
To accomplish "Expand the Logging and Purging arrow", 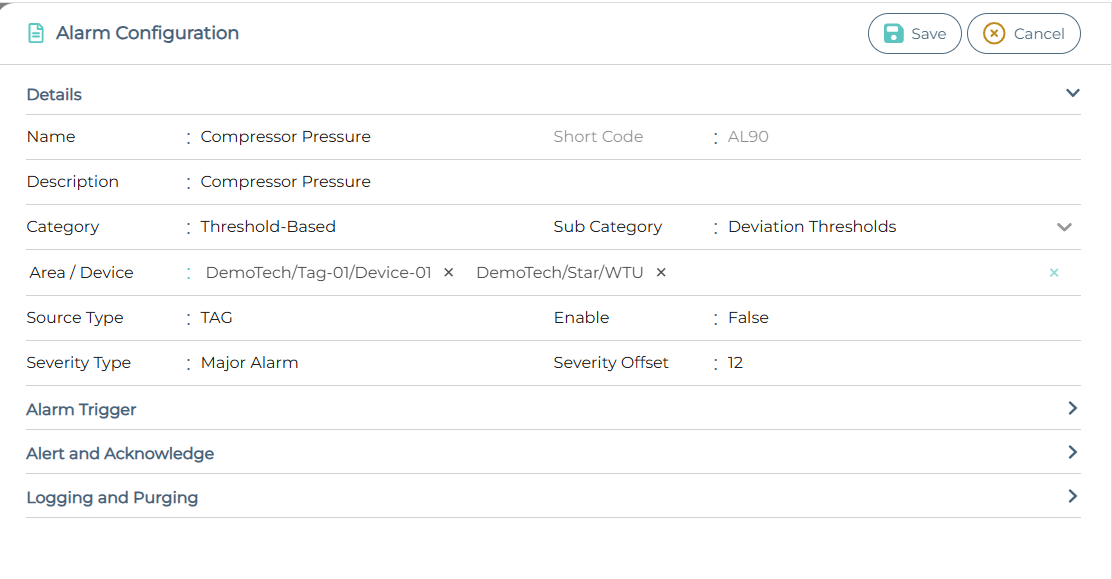I will coord(1072,496).
